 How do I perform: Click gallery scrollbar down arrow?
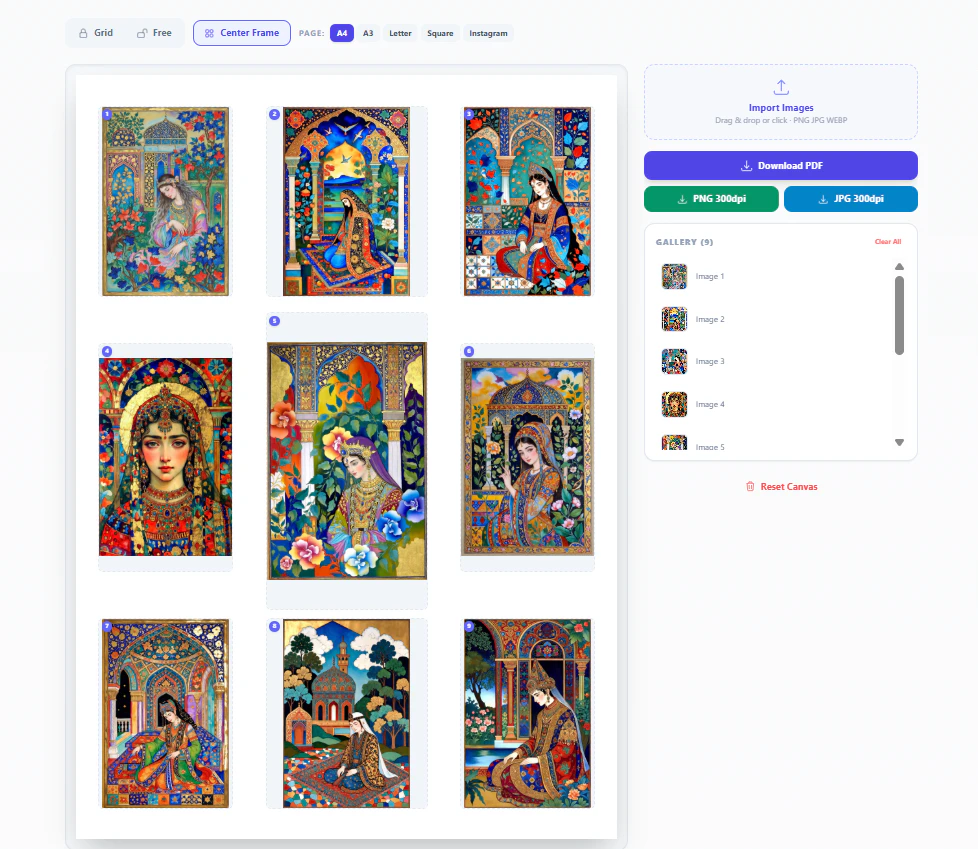(x=899, y=442)
